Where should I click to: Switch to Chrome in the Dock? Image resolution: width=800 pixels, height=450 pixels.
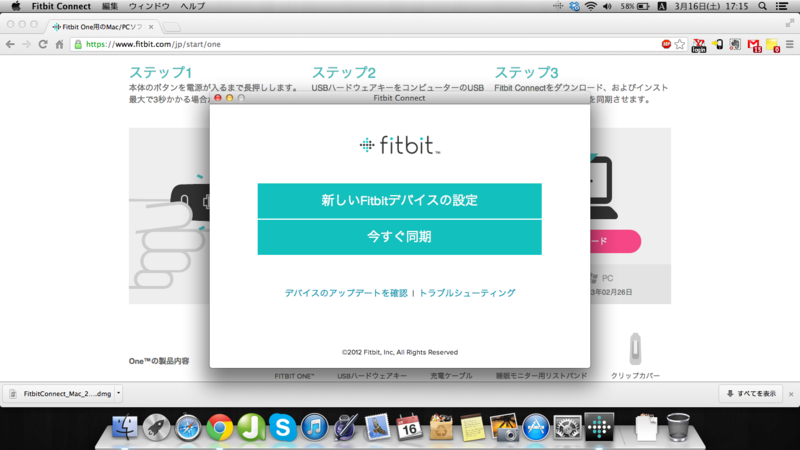point(220,427)
